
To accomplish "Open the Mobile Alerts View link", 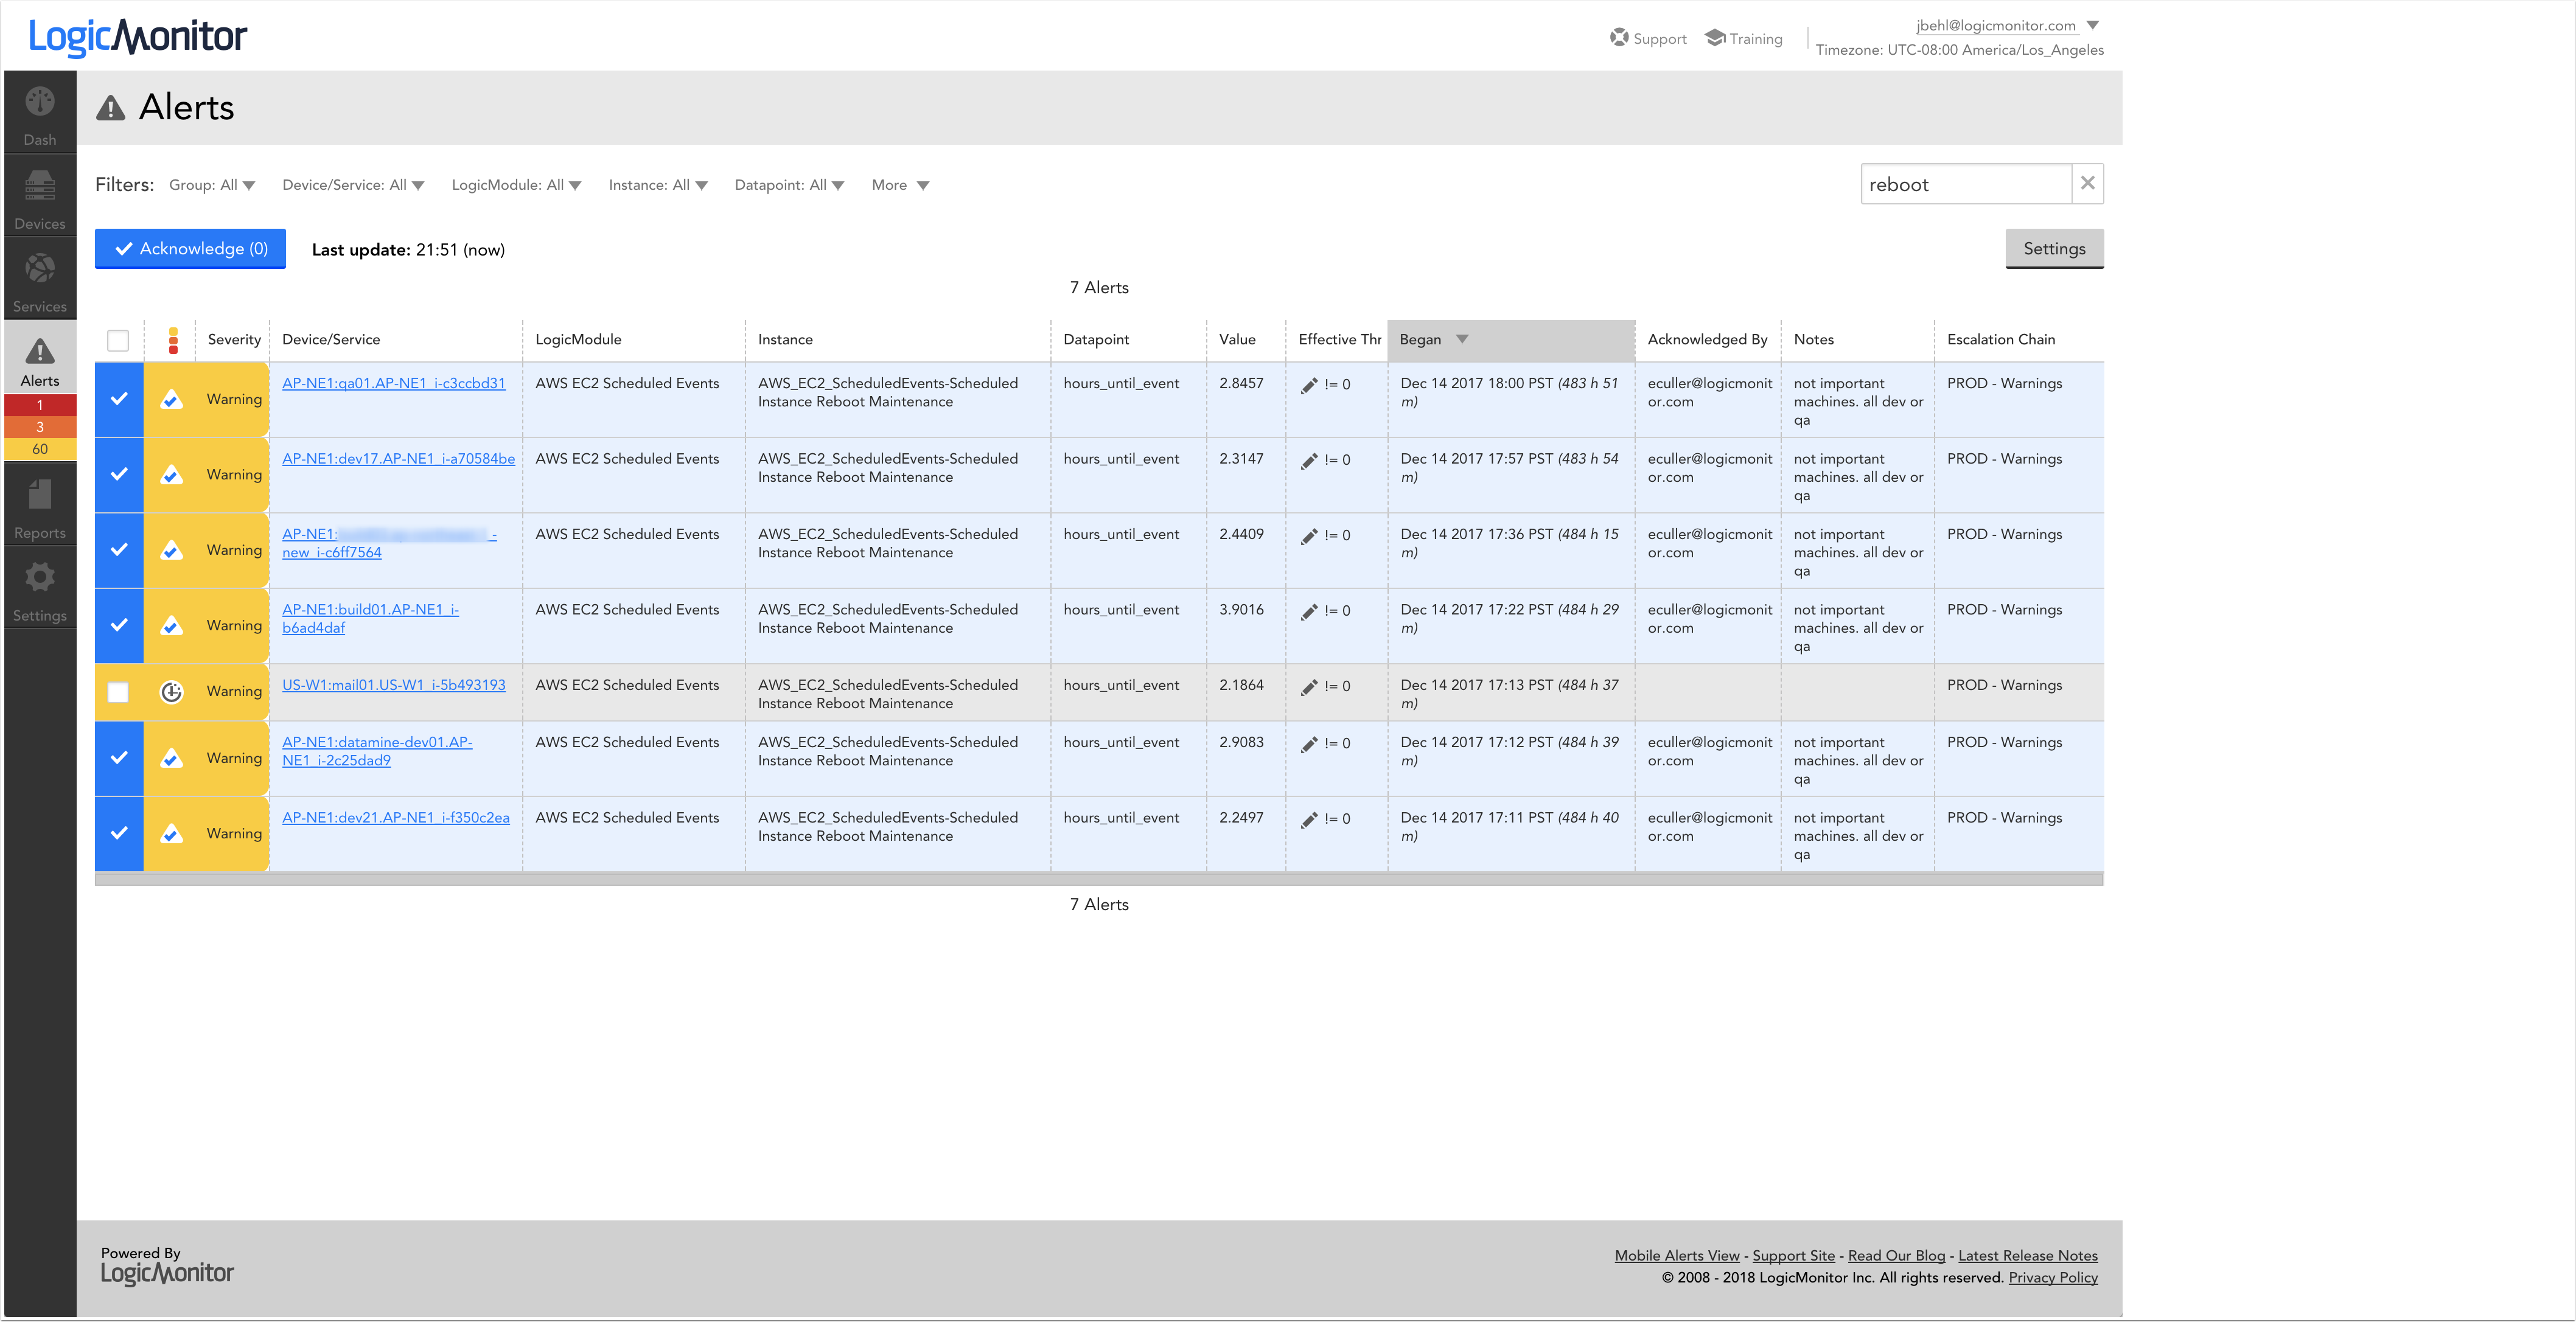I will click(x=1677, y=1256).
